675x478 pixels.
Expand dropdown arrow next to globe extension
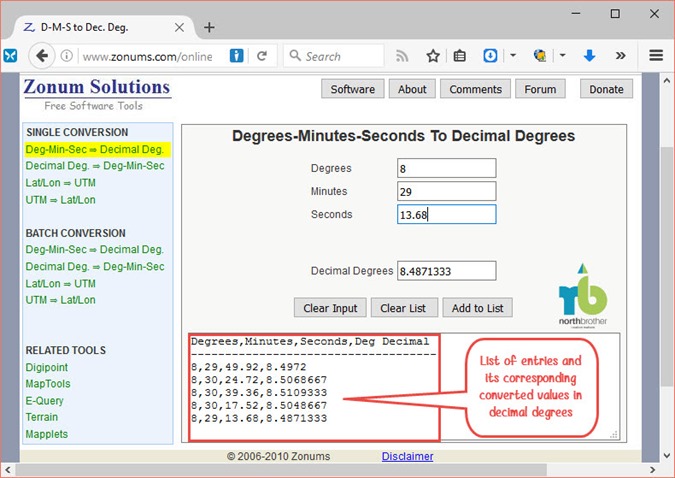(562, 56)
